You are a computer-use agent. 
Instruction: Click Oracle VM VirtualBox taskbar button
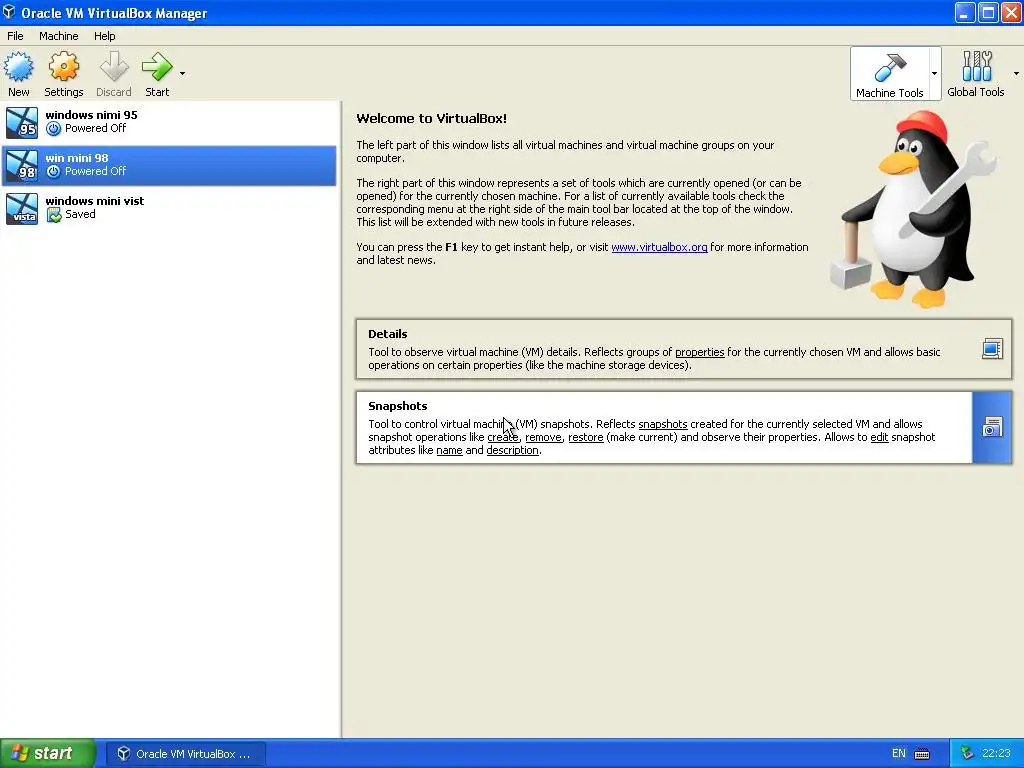pyautogui.click(x=185, y=754)
